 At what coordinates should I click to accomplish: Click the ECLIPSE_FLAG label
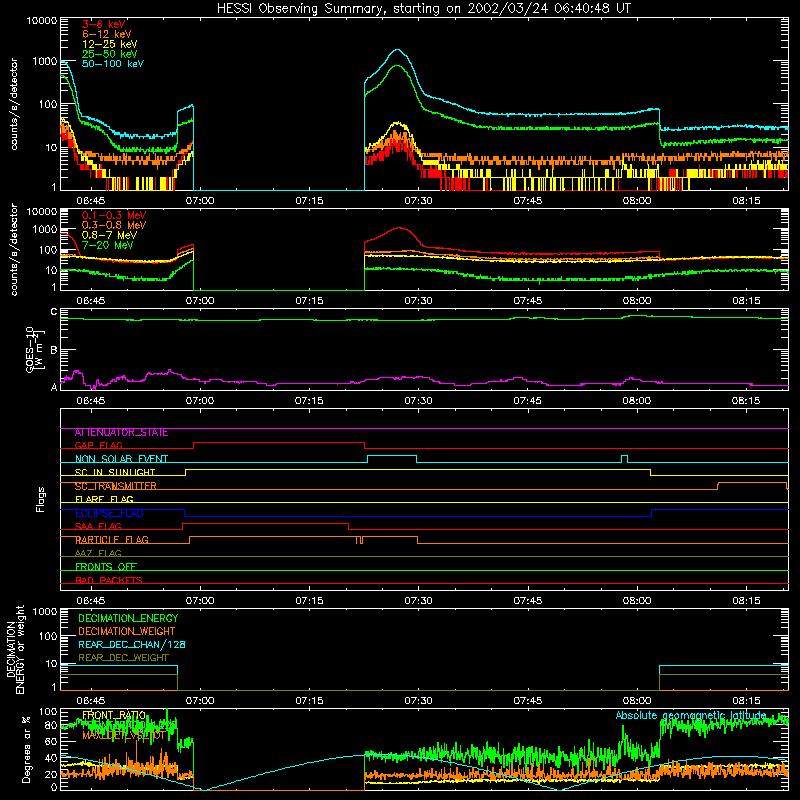pos(109,513)
